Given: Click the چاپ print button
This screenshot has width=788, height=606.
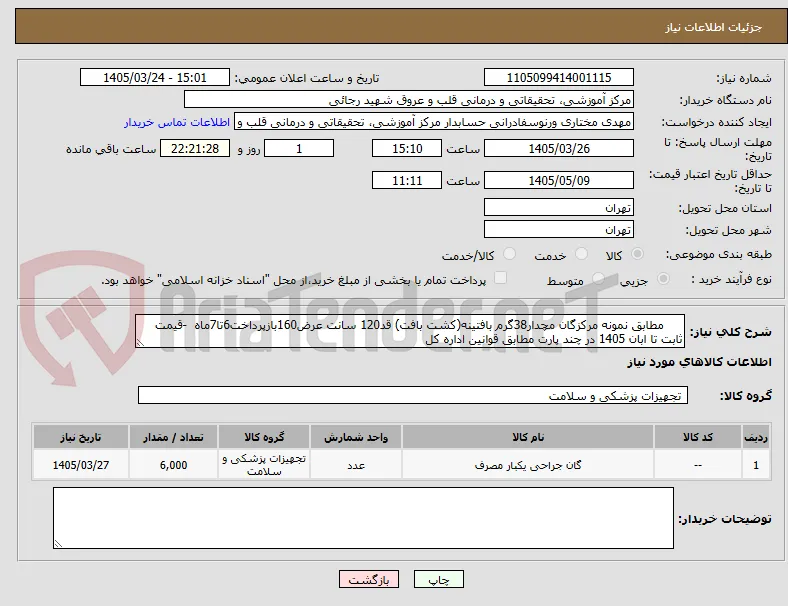Looking at the screenshot, I should tap(439, 579).
